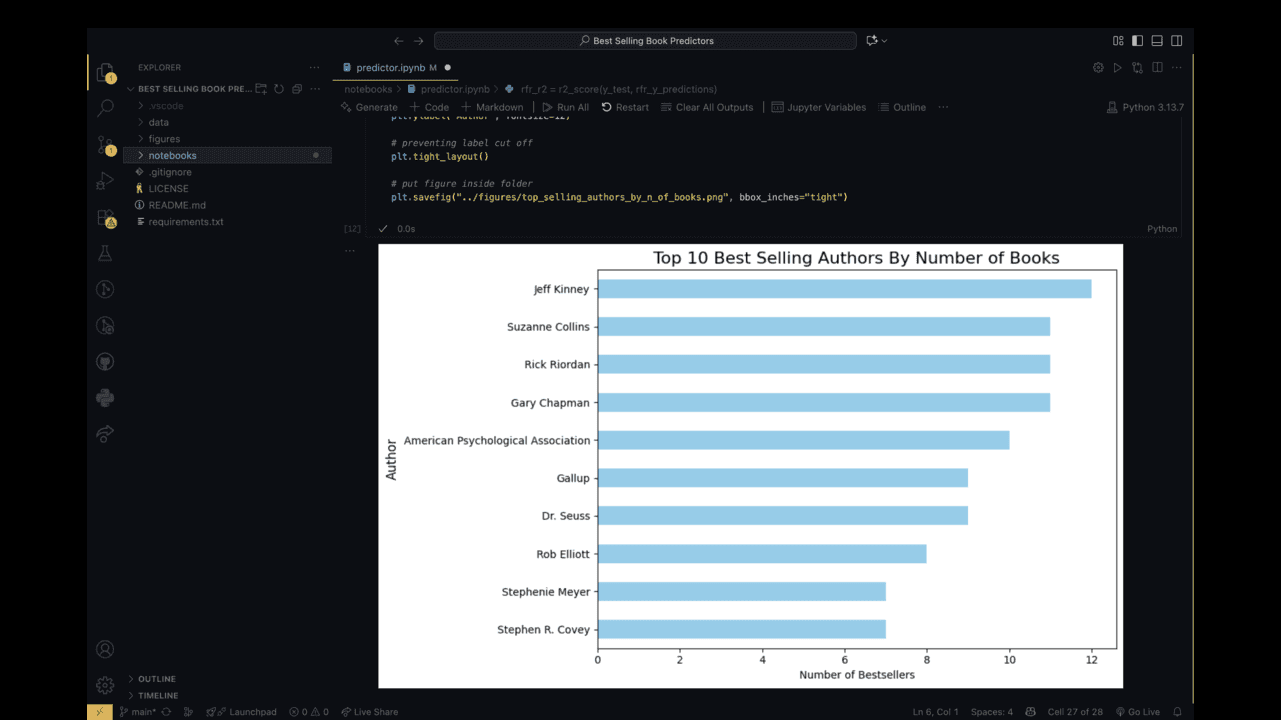Click the run triangle icon in editor title bar
The width and height of the screenshot is (1281, 720).
click(x=1118, y=68)
